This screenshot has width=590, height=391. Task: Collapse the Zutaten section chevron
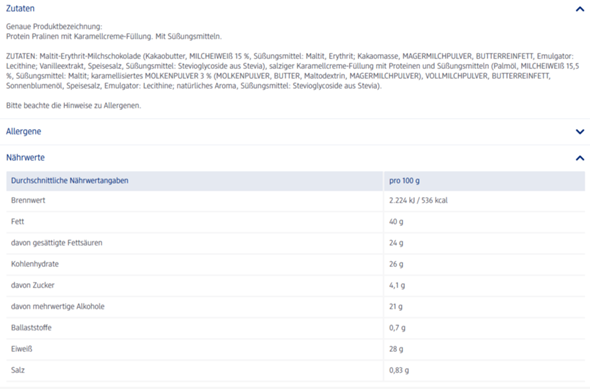[x=580, y=9]
